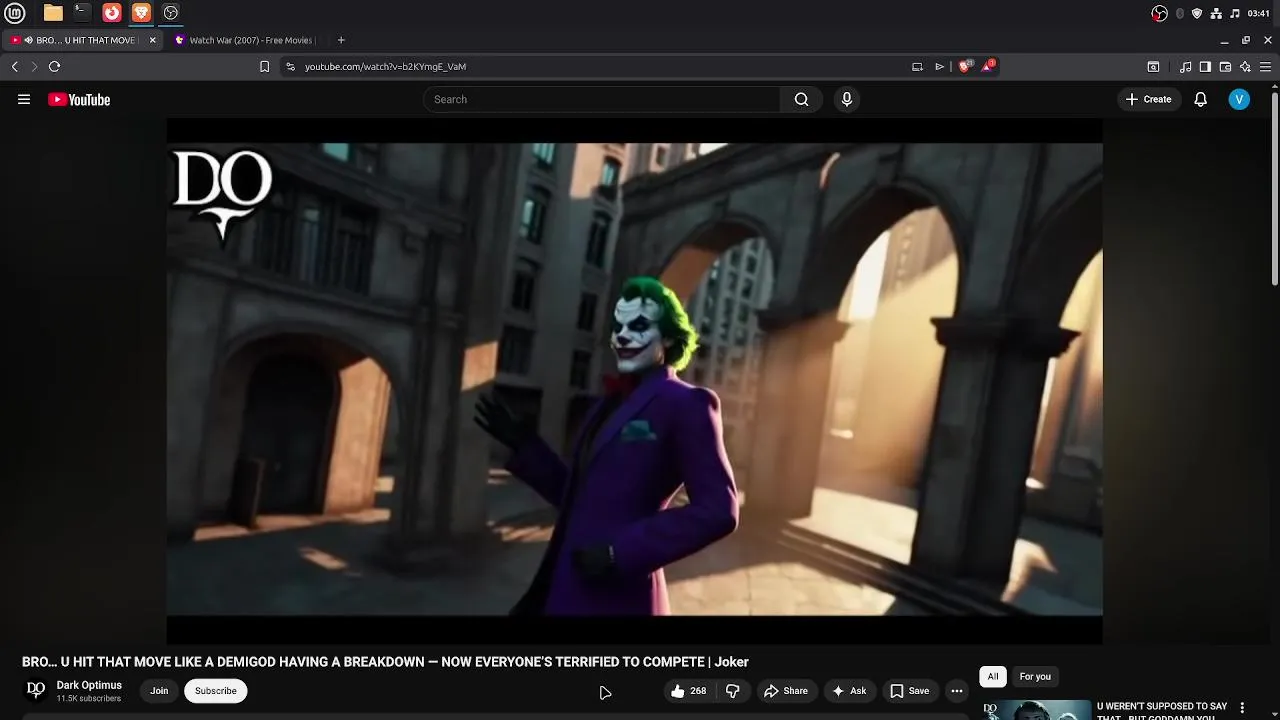Click the Dark Optimus channel avatar

click(x=35, y=690)
